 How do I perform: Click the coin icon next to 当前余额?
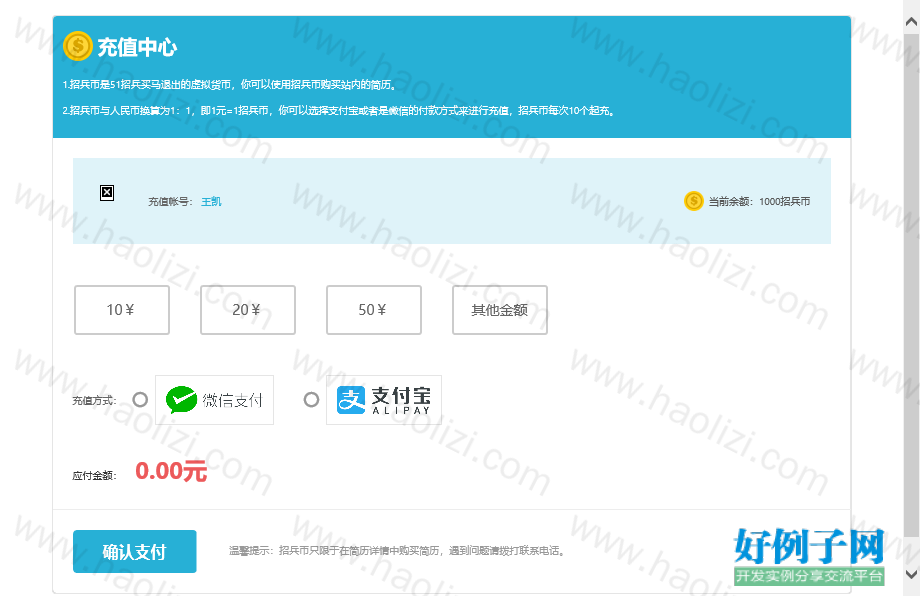coord(694,201)
